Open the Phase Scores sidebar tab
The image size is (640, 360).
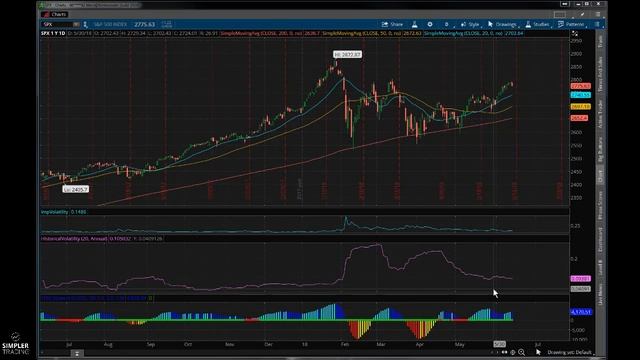tap(600, 206)
